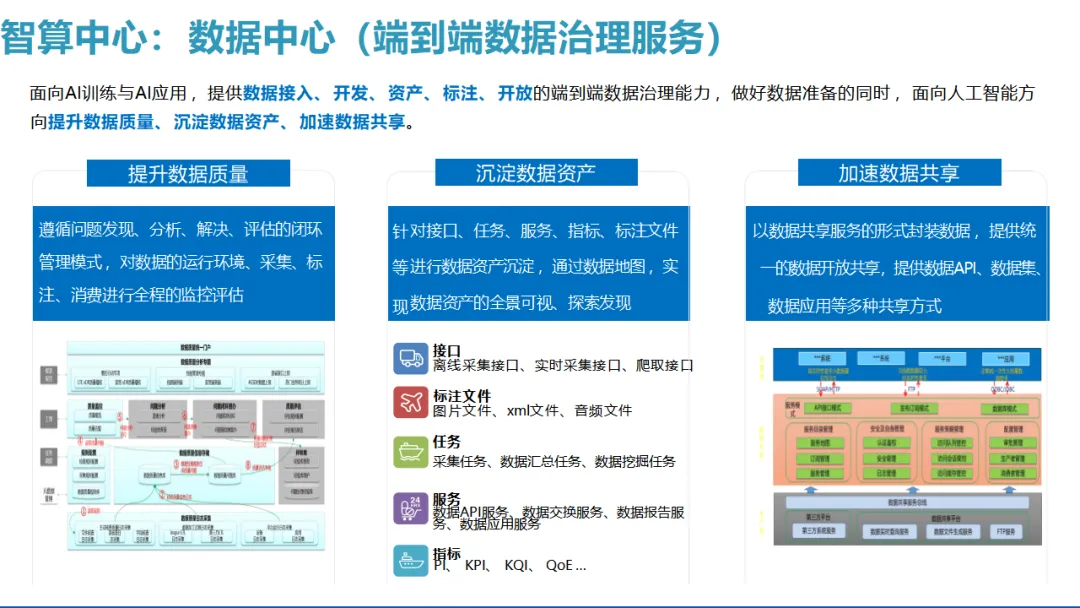Select the 沉淀数据资产 column header
The image size is (1080, 608).
point(536,173)
